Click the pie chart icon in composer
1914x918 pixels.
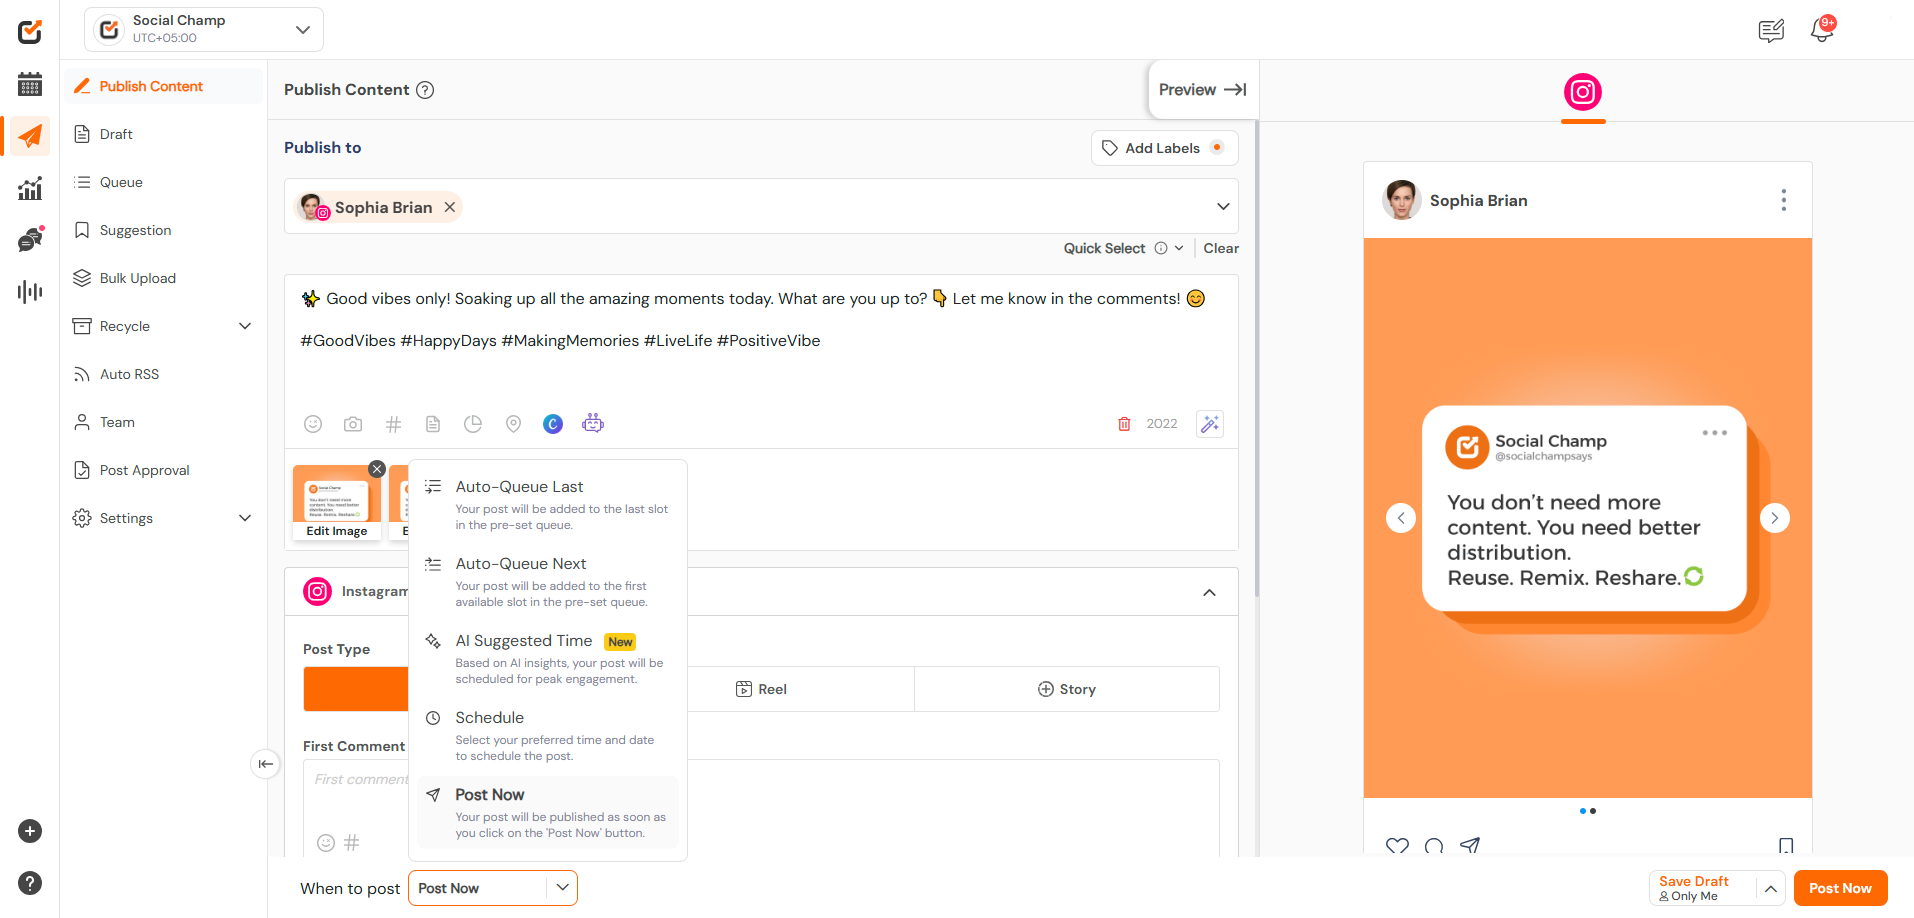pos(473,424)
